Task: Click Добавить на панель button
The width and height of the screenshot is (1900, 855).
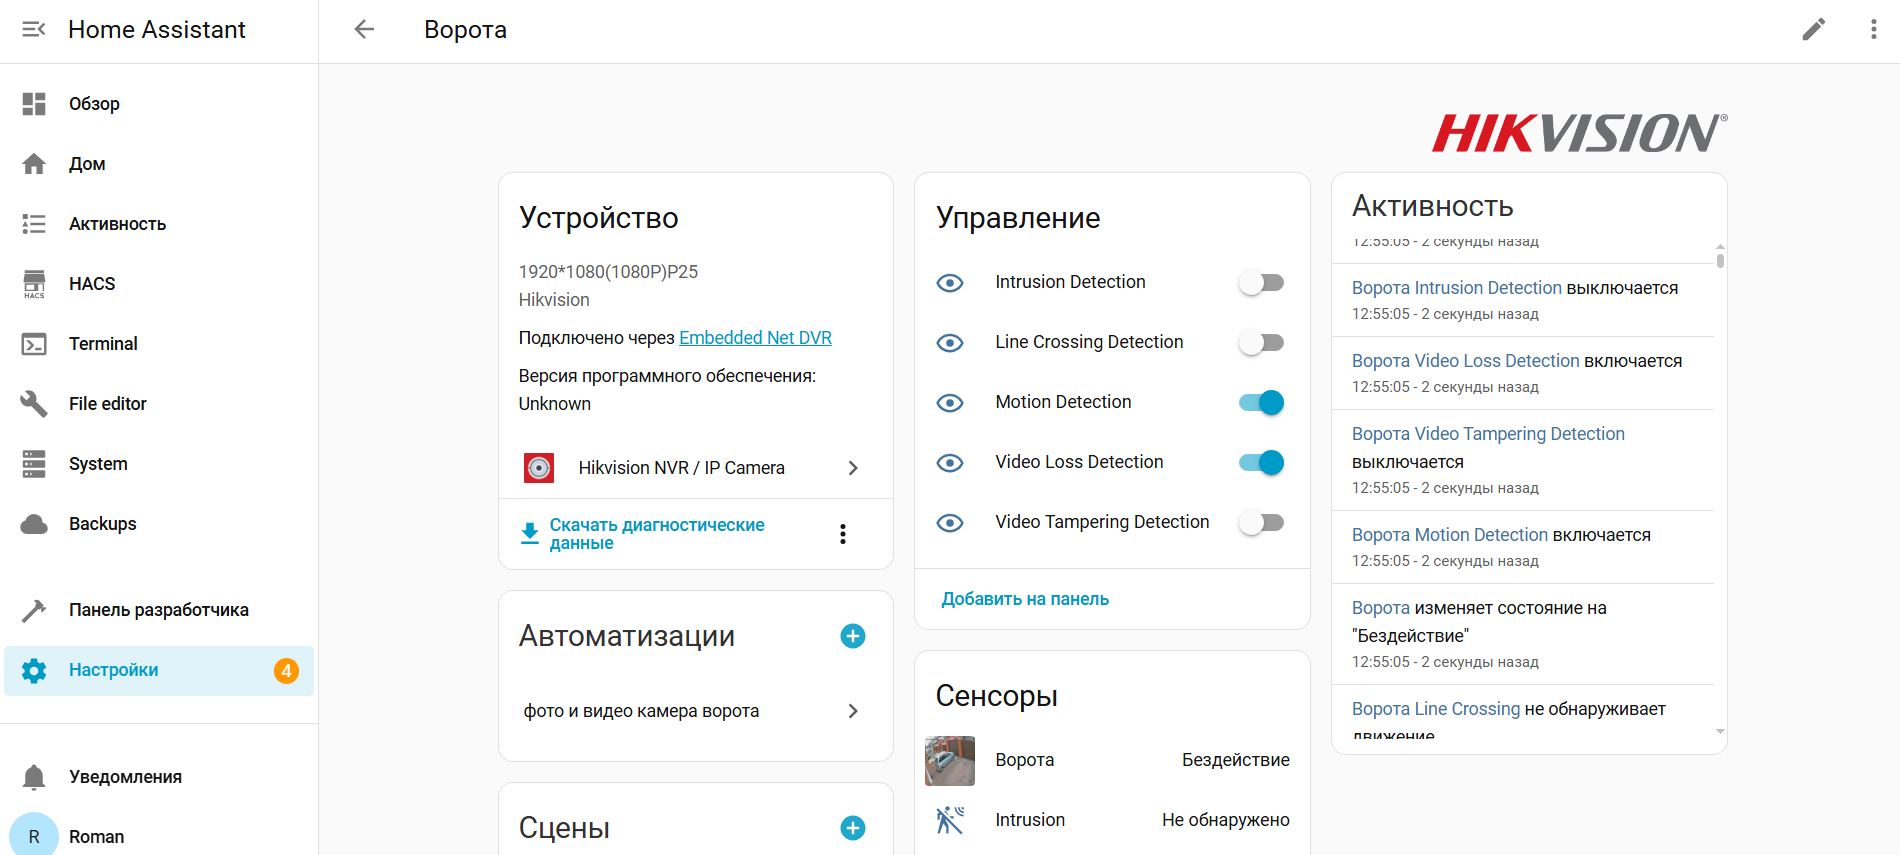Action: click(1025, 599)
